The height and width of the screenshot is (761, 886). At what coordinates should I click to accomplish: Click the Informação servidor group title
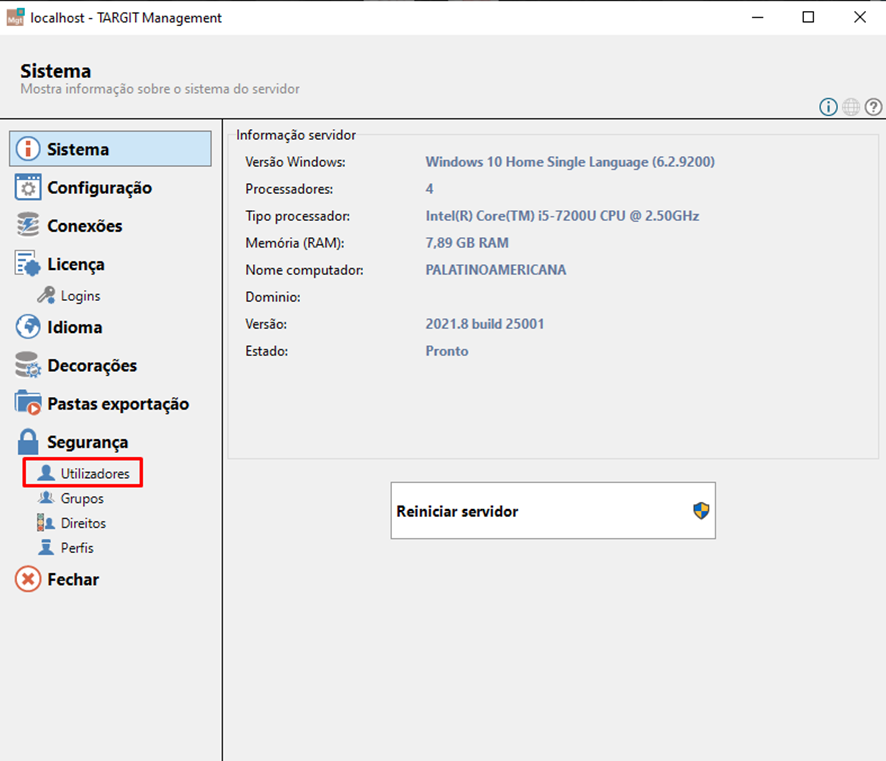click(x=296, y=135)
